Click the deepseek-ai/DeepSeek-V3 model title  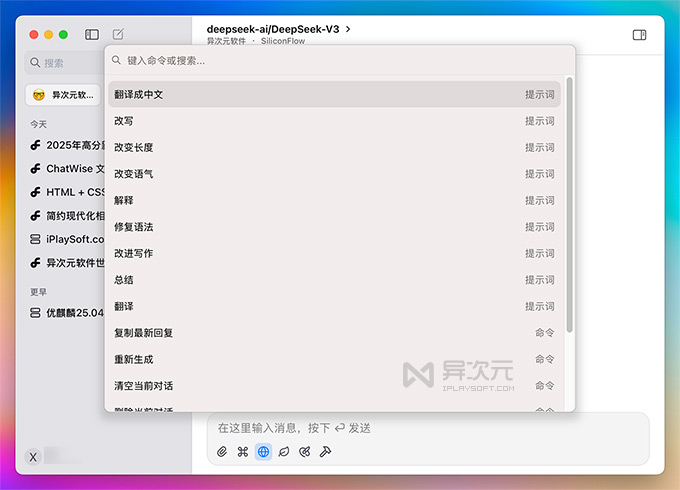[x=273, y=29]
